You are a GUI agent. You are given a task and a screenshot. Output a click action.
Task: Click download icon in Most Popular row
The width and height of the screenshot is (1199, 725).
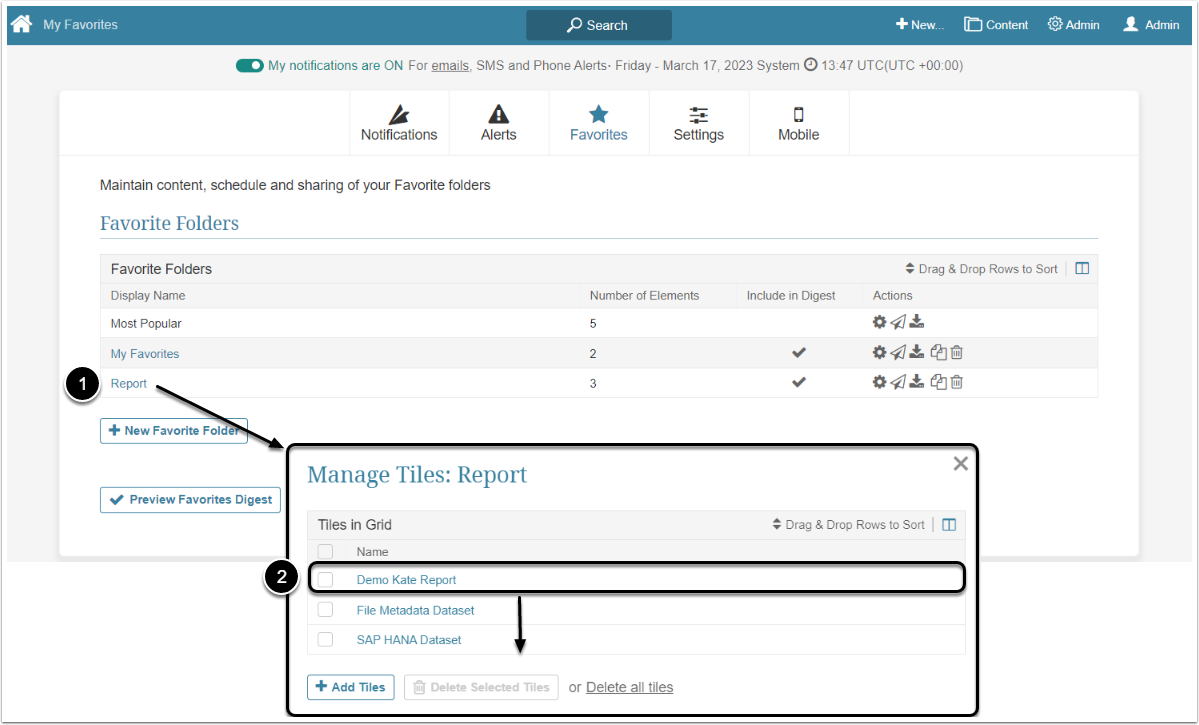pyautogui.click(x=917, y=322)
